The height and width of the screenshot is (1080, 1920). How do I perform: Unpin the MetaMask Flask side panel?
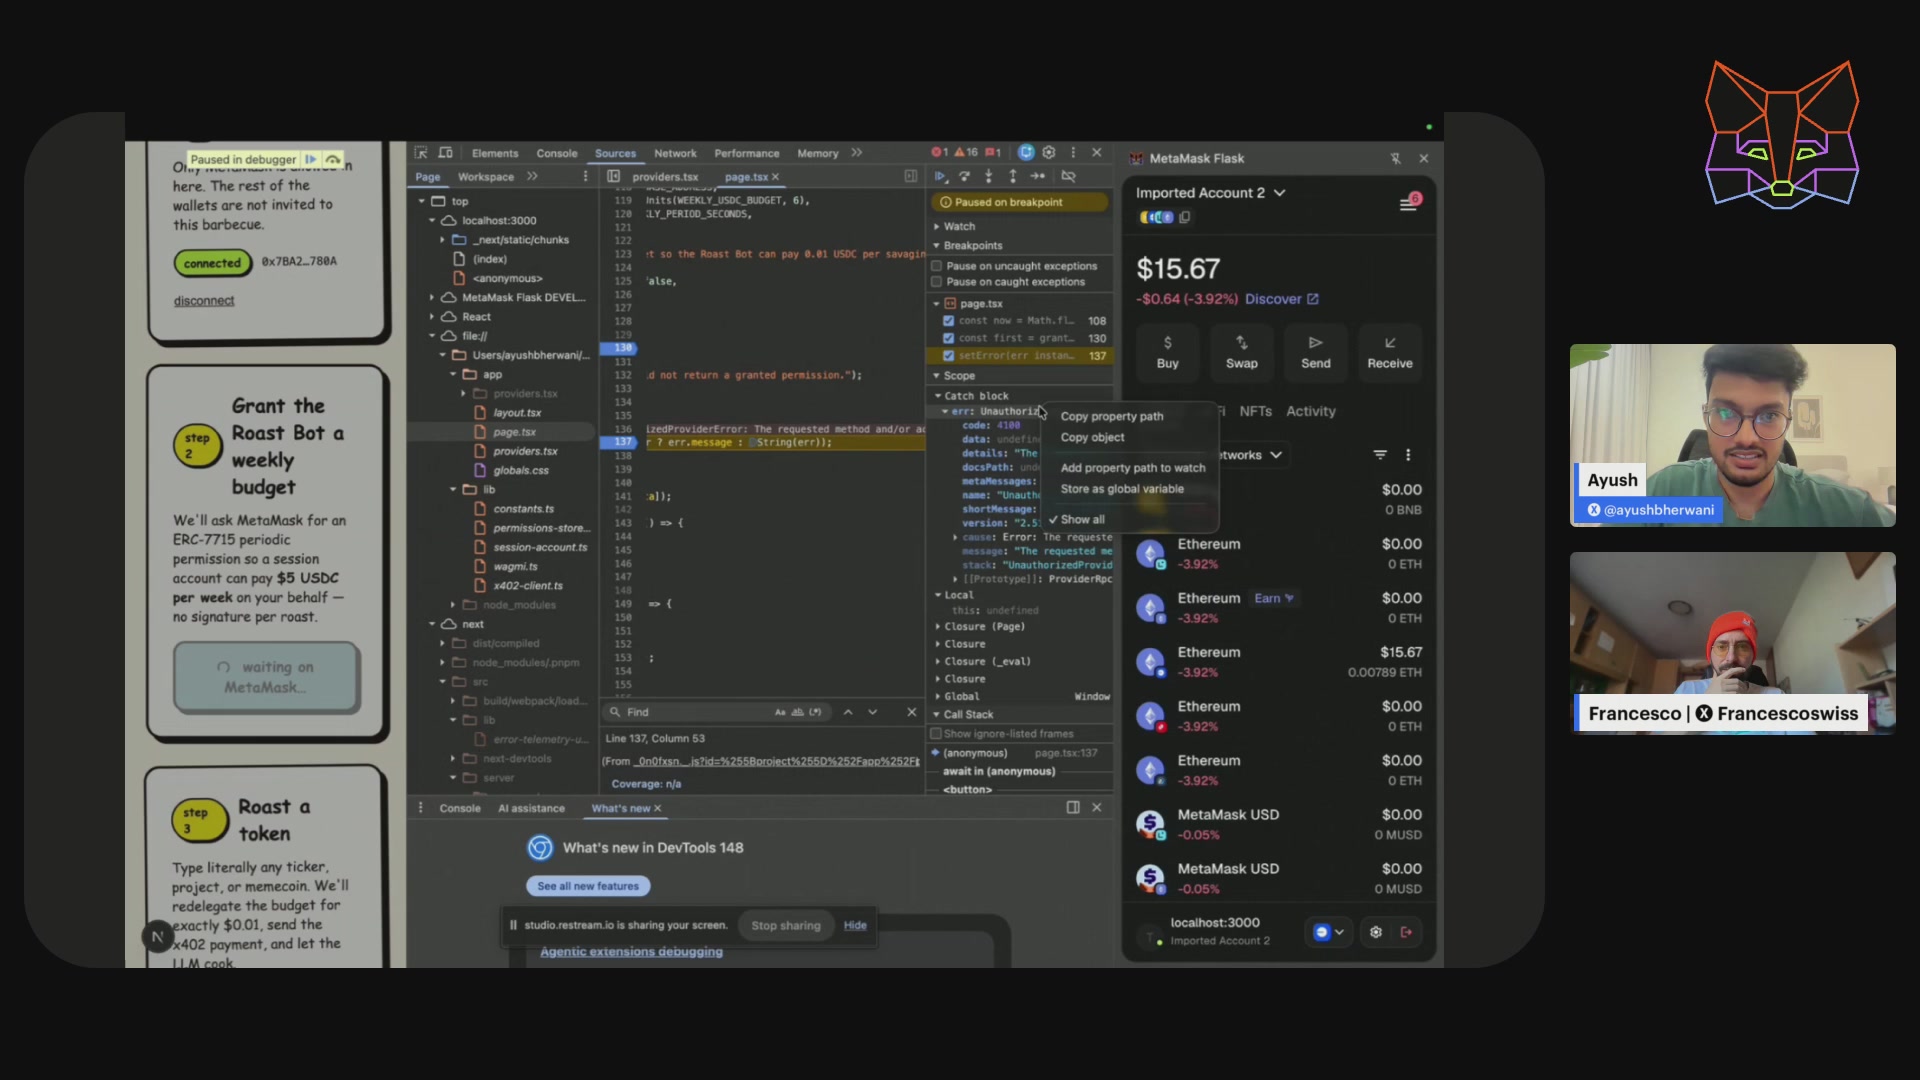tap(1395, 159)
